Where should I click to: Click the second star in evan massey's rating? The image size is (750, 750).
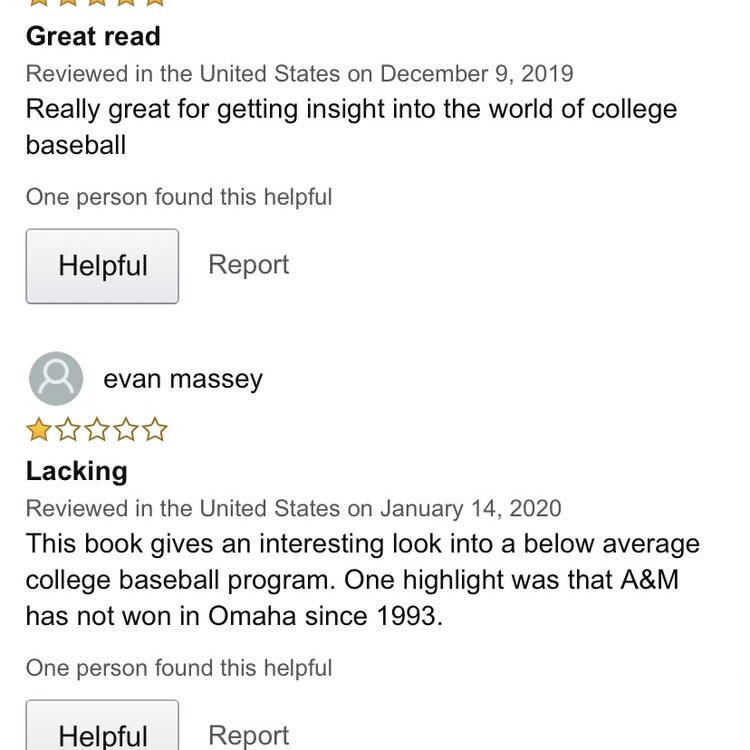point(68,431)
